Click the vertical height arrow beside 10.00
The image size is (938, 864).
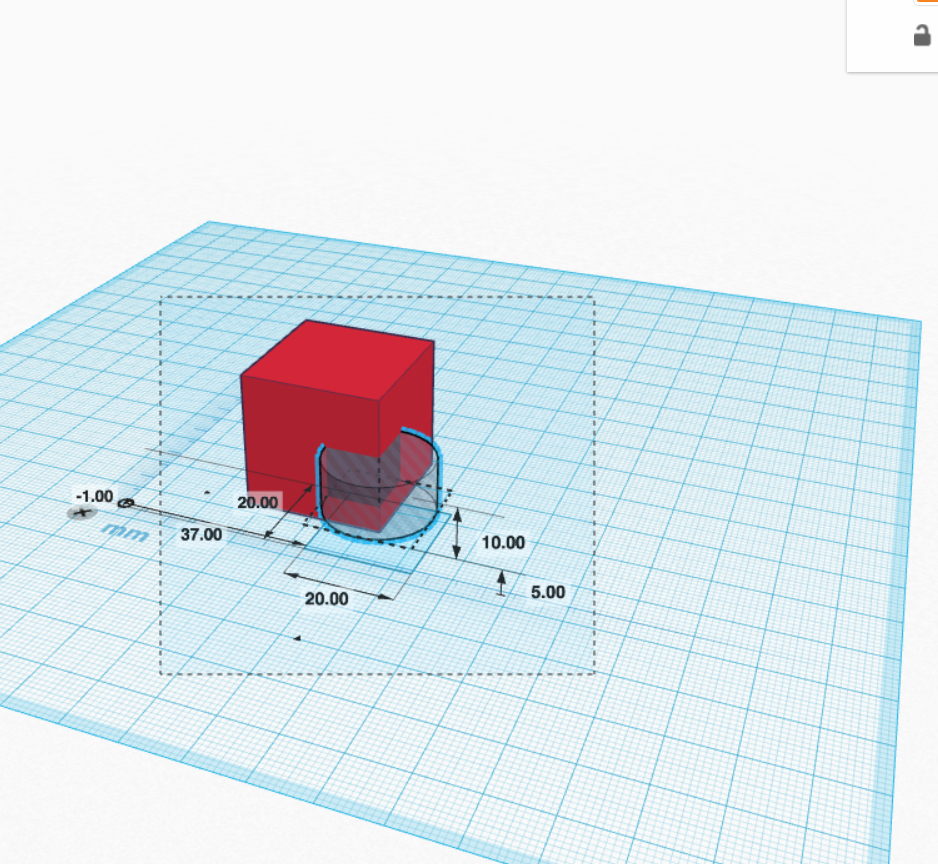point(457,534)
